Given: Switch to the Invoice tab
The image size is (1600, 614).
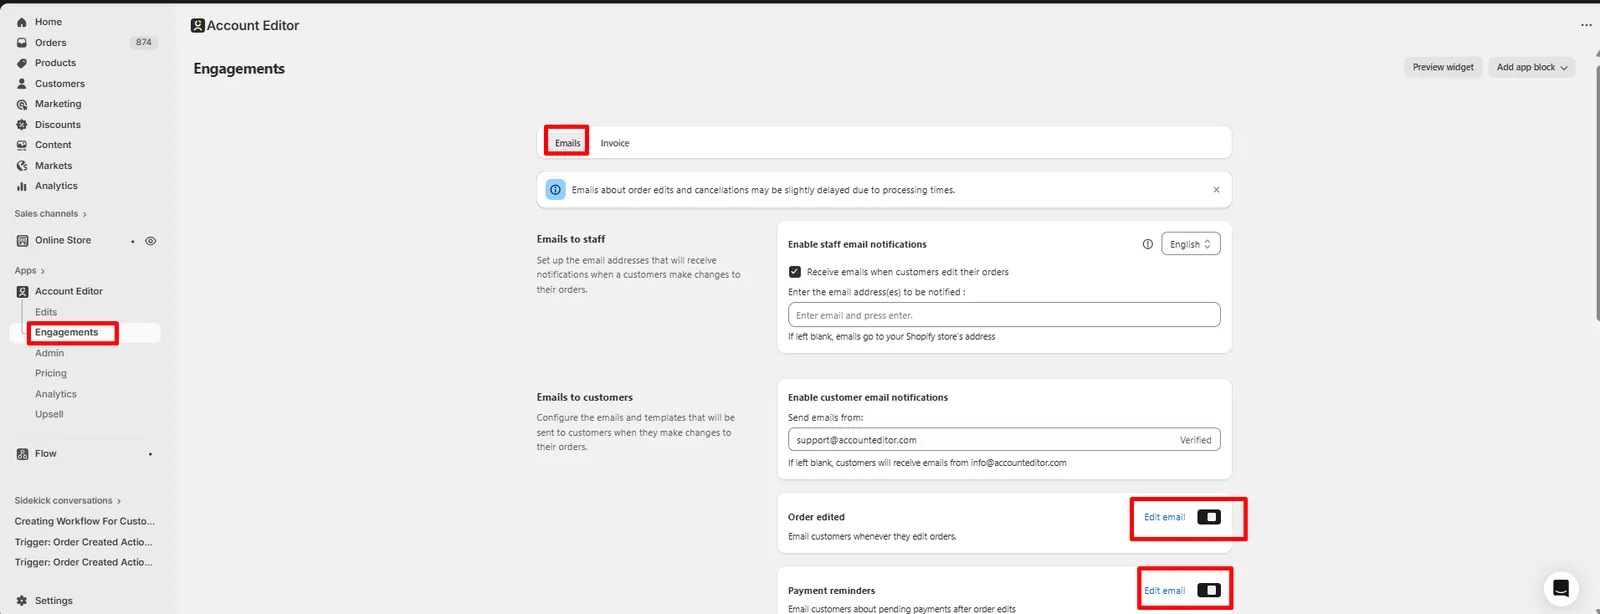Looking at the screenshot, I should tap(615, 143).
